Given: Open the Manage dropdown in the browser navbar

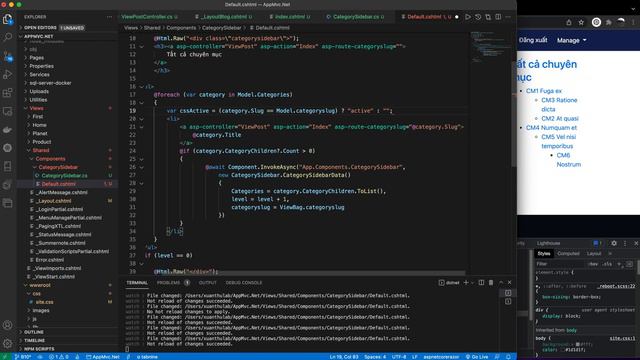Looking at the screenshot, I should 571,40.
